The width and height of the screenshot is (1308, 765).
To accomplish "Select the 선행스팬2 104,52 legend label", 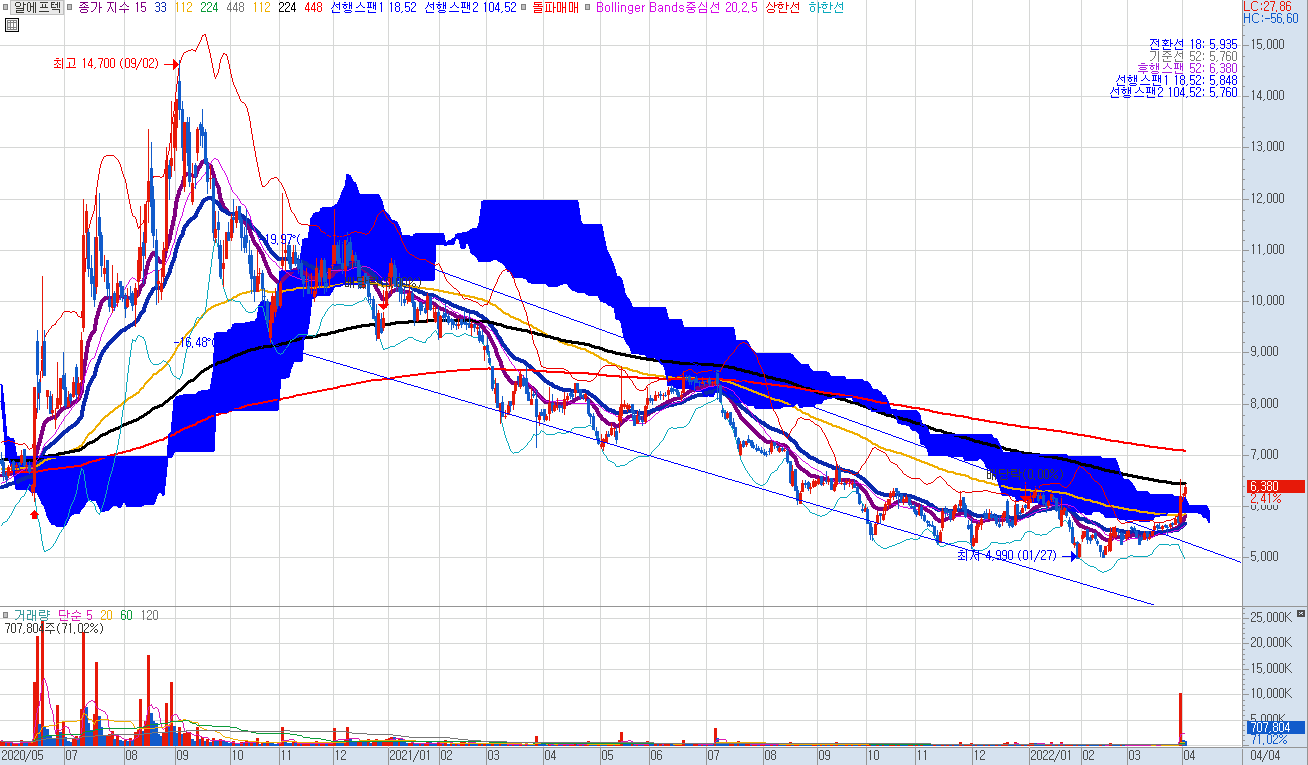I will tap(470, 7).
